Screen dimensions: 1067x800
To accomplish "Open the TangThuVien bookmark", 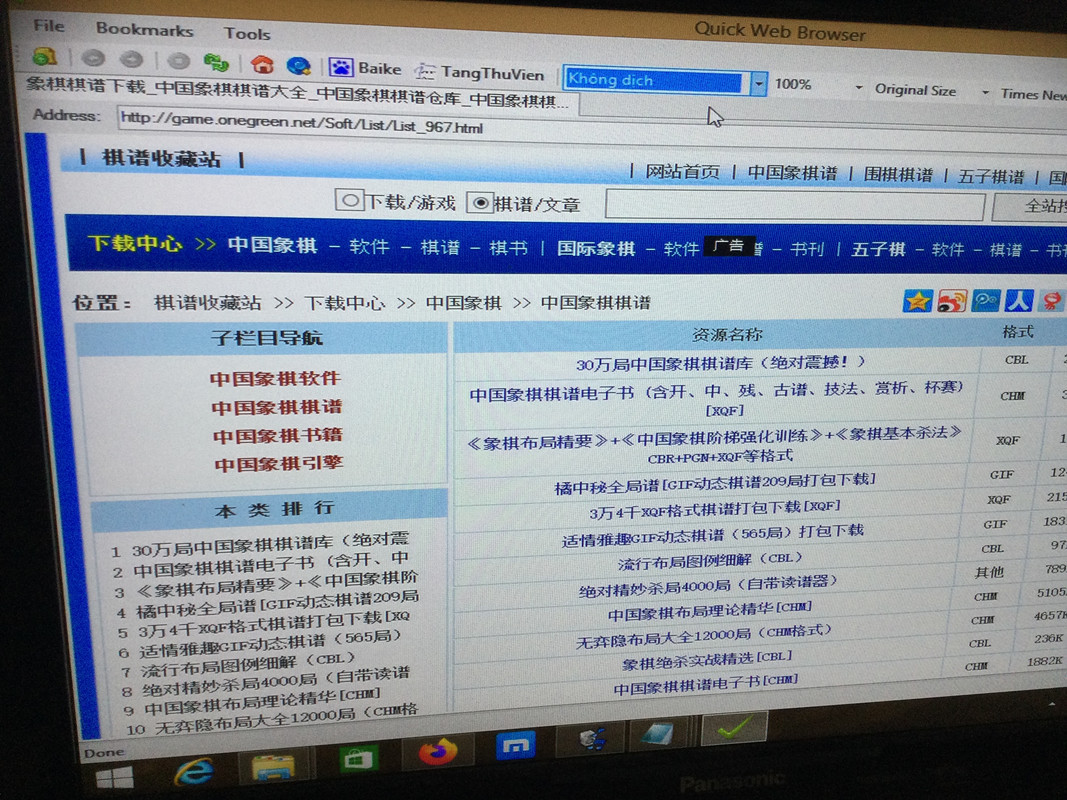I will click(x=480, y=72).
